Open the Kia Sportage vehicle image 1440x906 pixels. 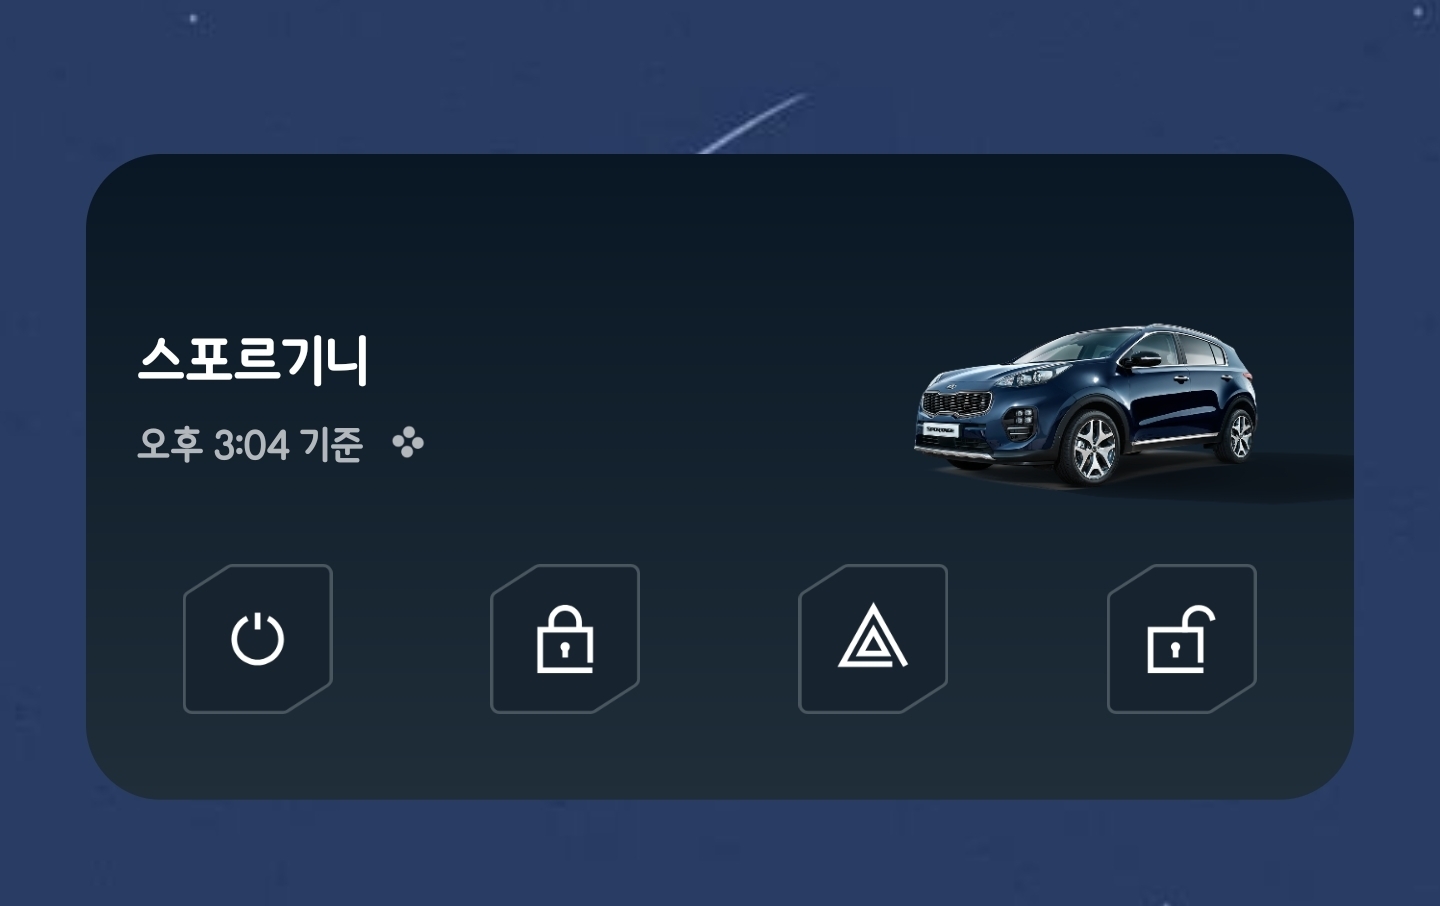(x=1087, y=405)
